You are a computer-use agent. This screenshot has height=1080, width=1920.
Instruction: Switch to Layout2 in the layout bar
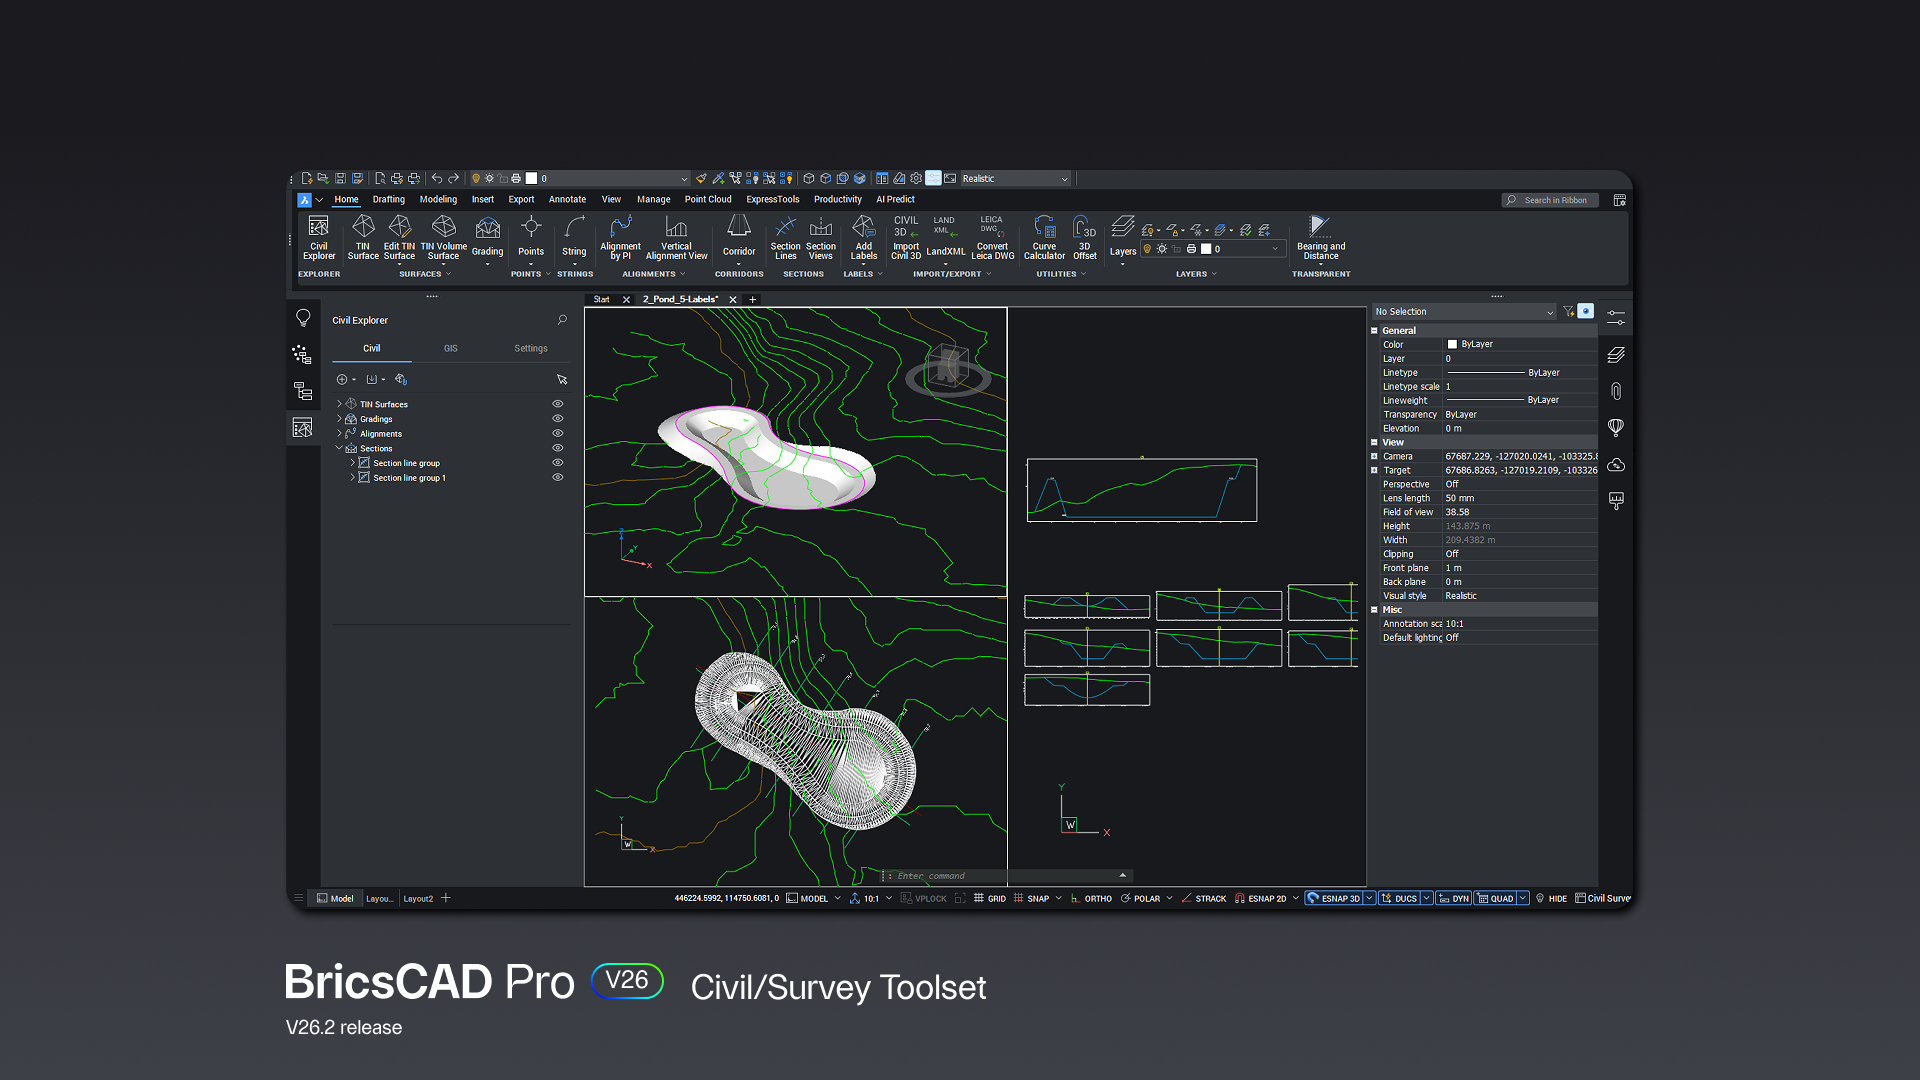(x=419, y=898)
